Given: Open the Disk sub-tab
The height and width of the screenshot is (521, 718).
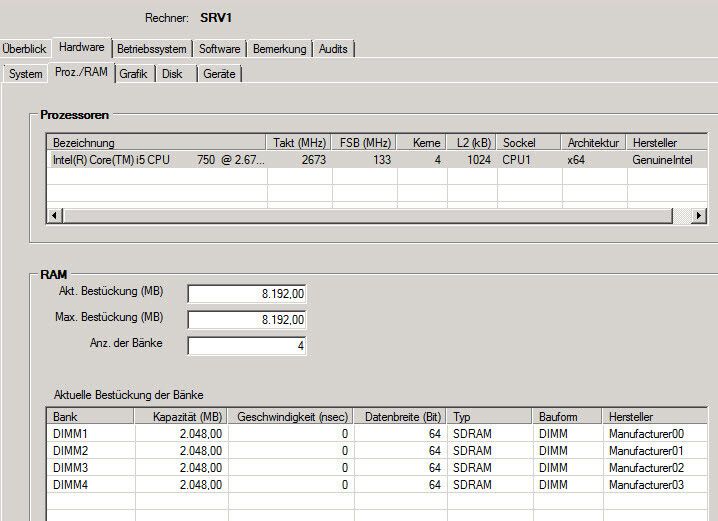Looking at the screenshot, I should pos(173,74).
